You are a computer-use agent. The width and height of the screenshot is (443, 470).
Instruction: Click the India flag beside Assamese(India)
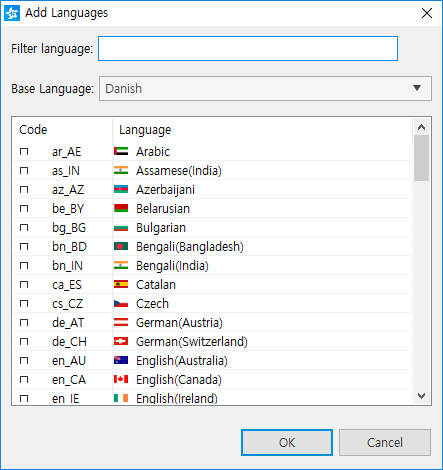coord(121,170)
